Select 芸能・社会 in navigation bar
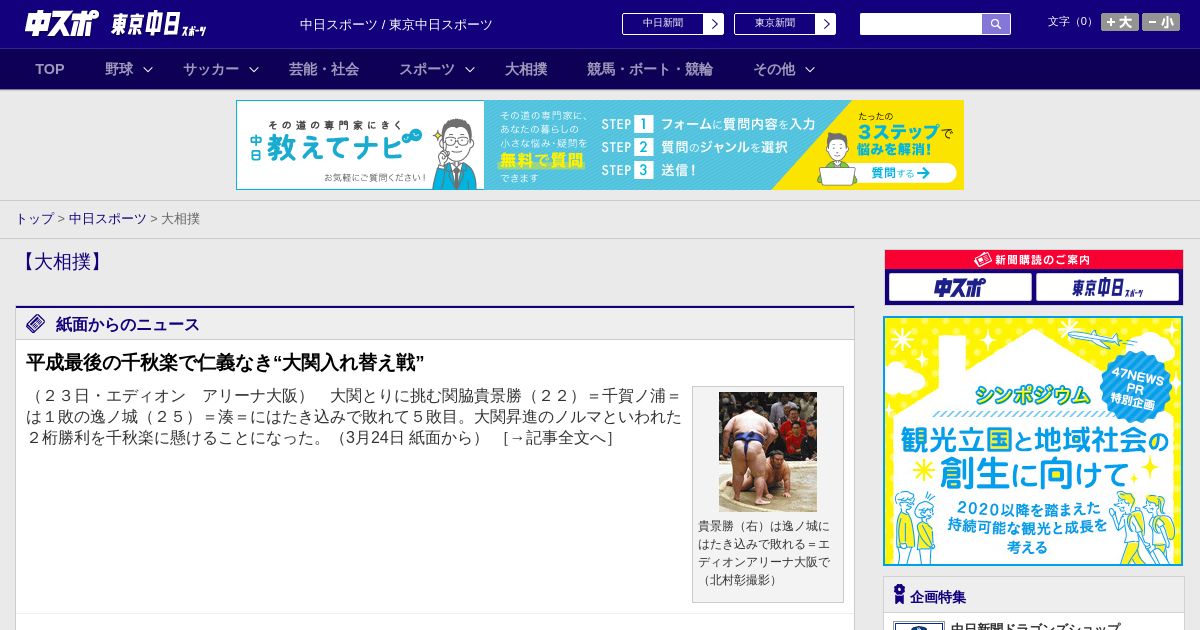 coord(324,69)
